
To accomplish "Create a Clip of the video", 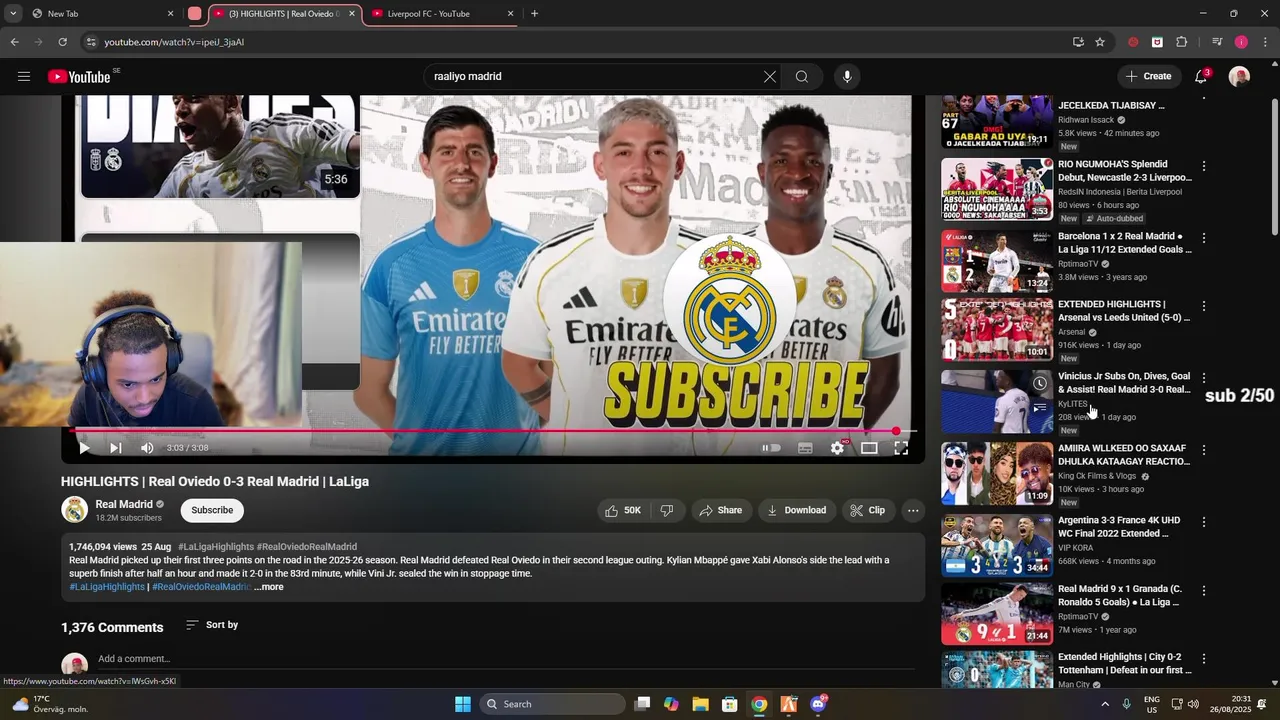I will pos(868,510).
